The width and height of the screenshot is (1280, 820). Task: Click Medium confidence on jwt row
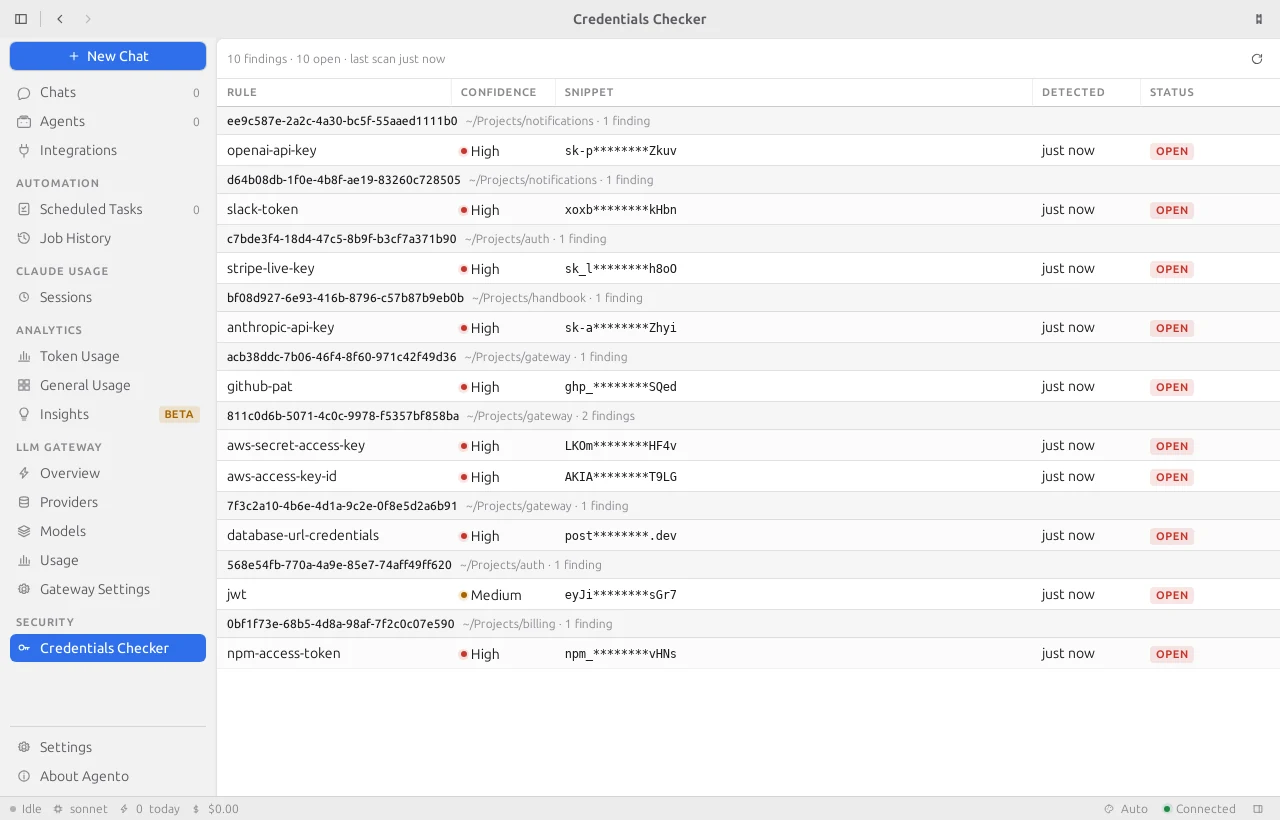pos(490,595)
